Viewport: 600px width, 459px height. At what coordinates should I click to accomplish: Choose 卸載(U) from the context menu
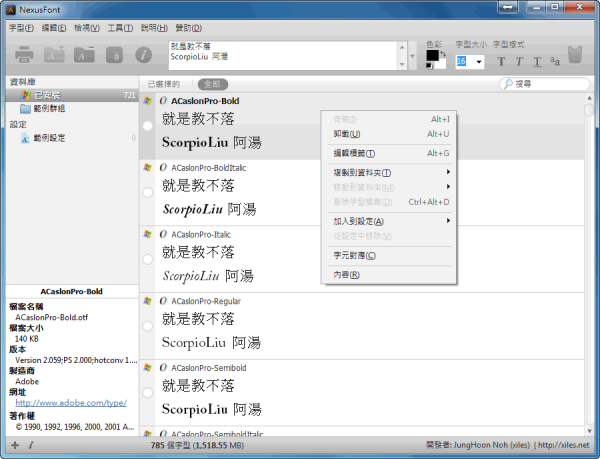(x=390, y=134)
